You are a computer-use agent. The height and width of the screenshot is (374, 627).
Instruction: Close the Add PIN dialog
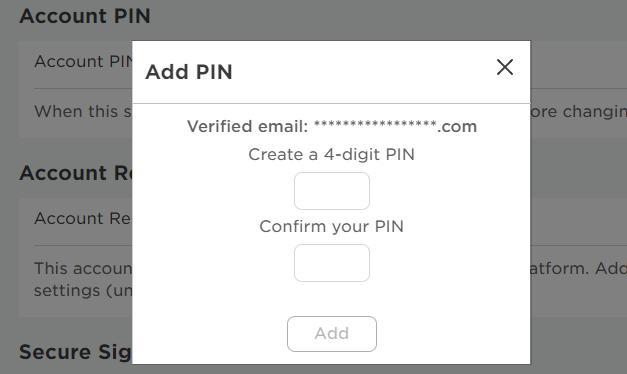click(505, 67)
